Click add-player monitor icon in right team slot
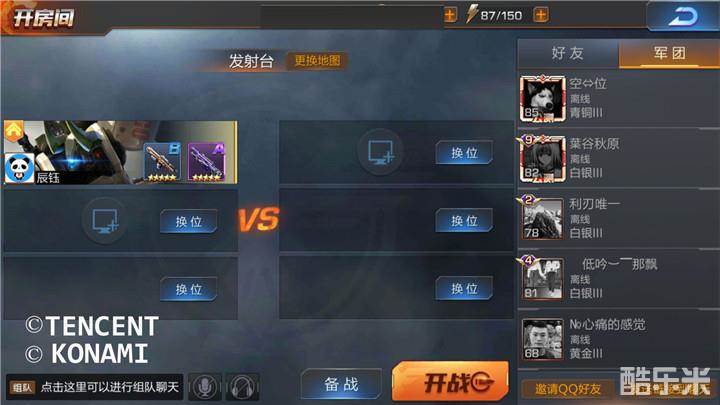720x405 pixels. tap(380, 152)
